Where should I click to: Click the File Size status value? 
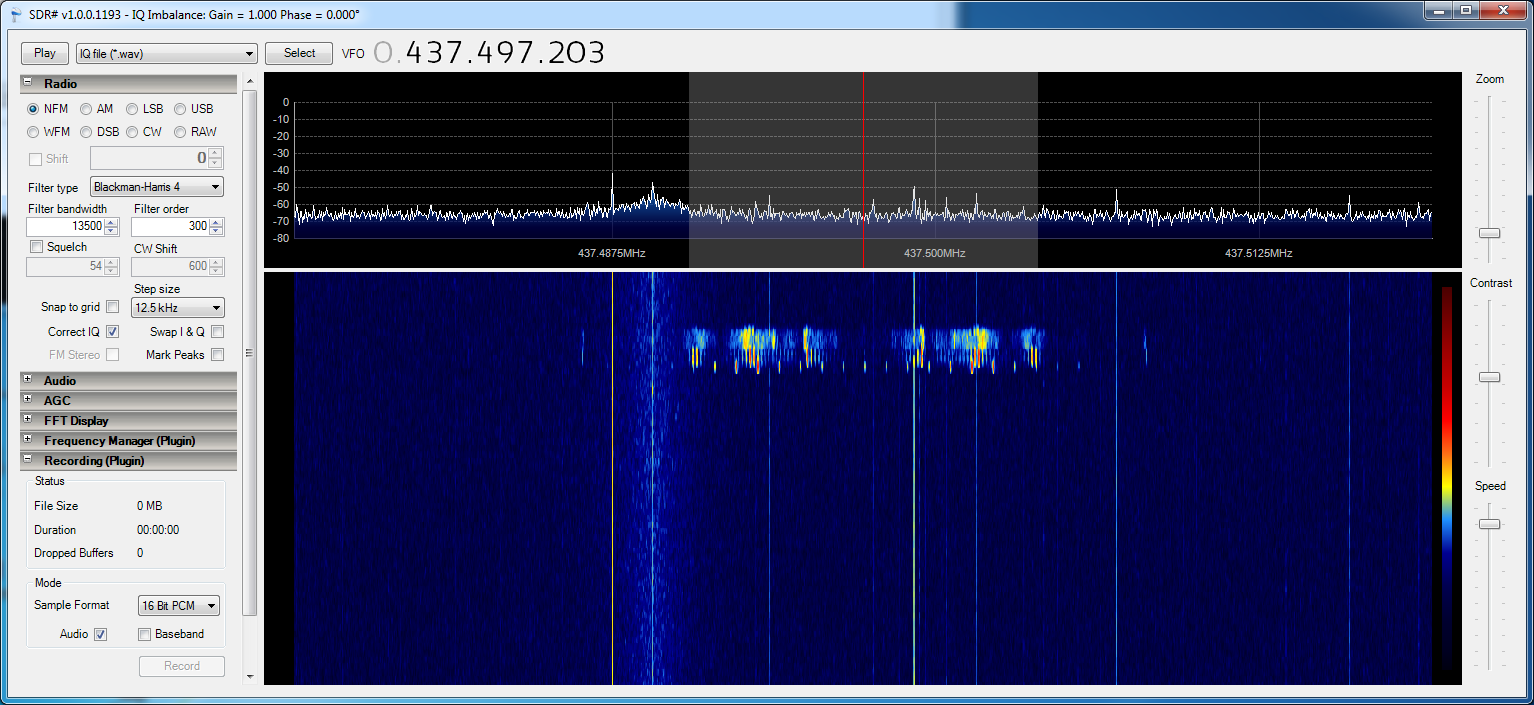click(x=149, y=506)
